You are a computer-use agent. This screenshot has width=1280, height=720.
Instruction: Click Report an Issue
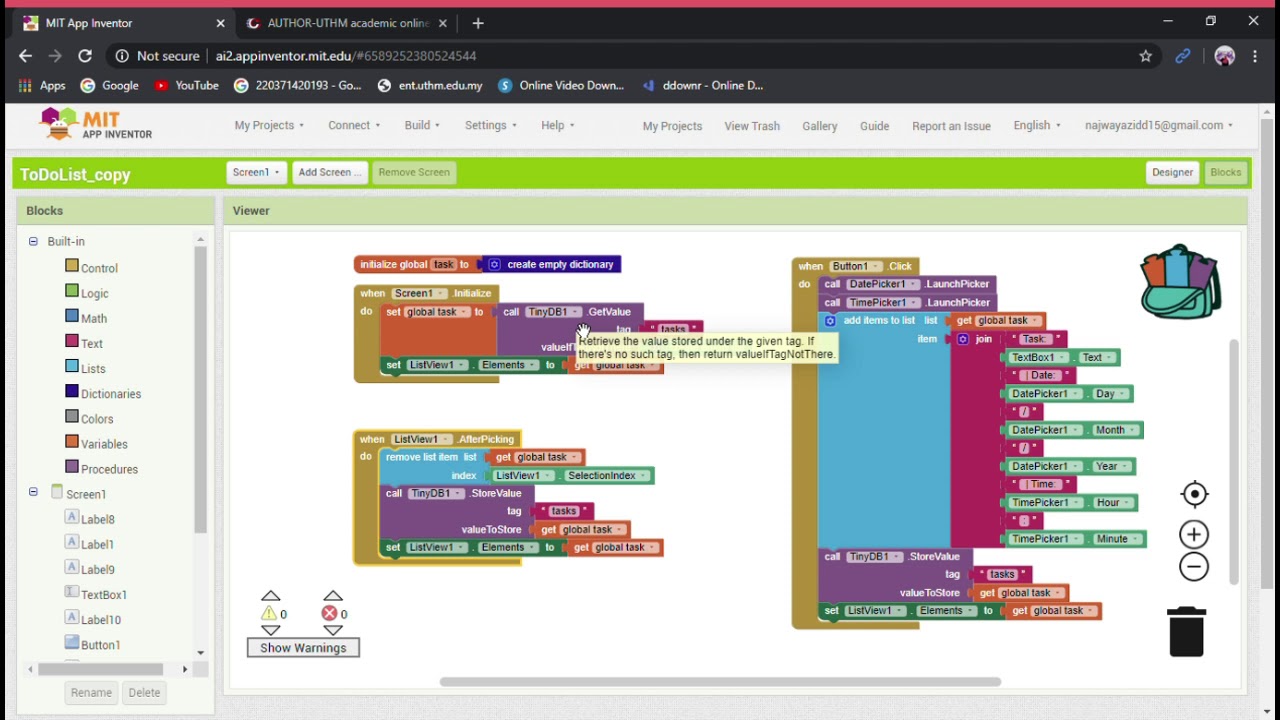(x=951, y=126)
